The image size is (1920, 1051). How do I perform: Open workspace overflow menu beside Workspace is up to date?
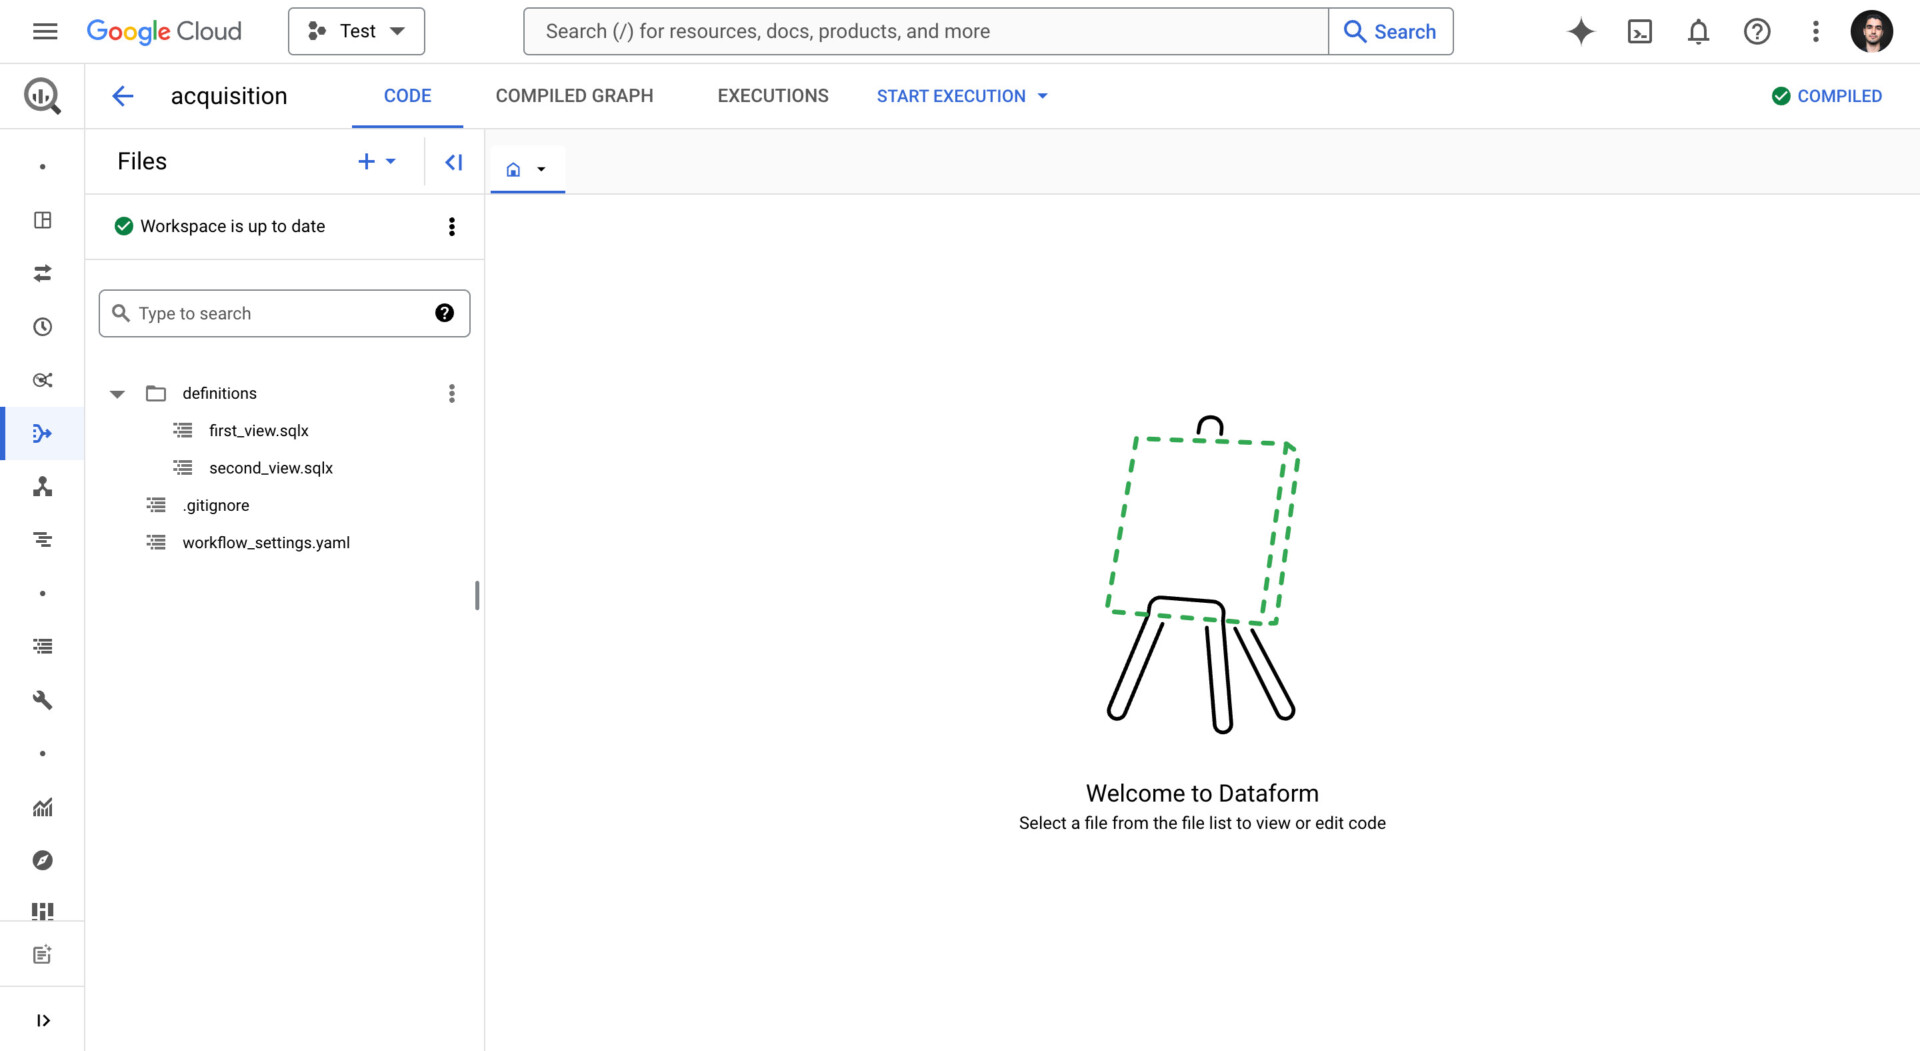click(x=452, y=226)
